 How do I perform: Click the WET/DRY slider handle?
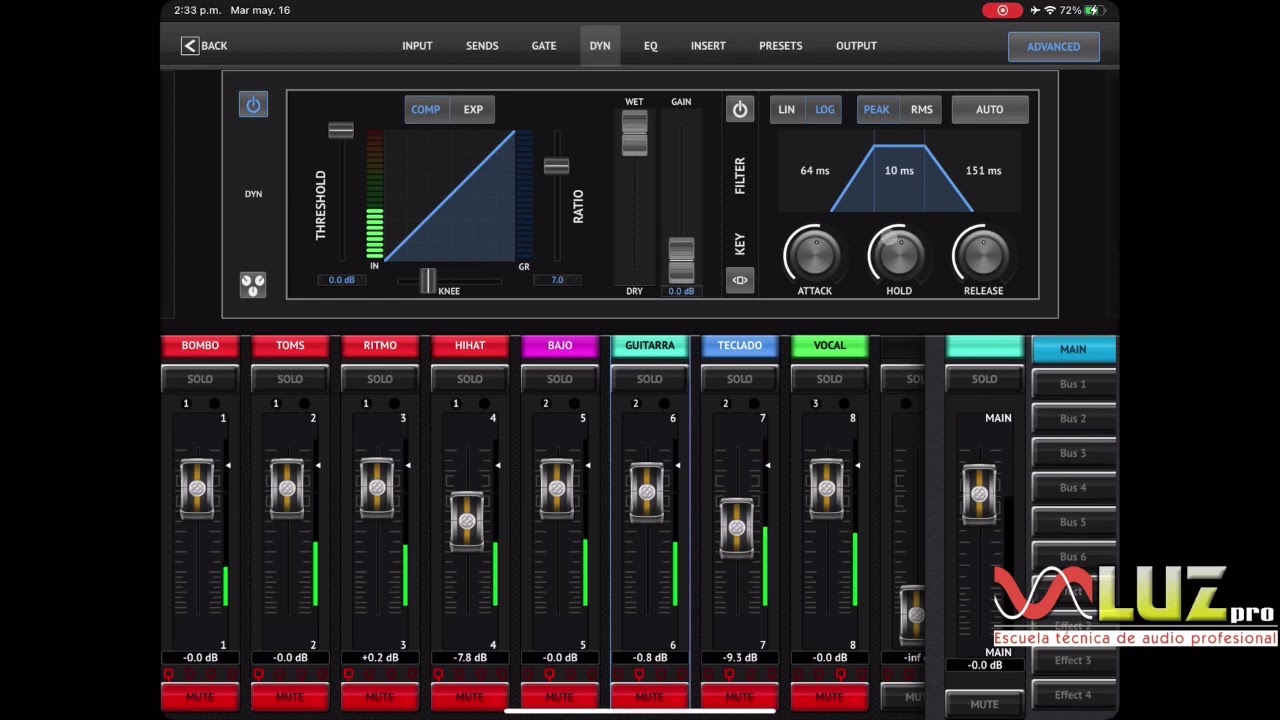pos(634,132)
